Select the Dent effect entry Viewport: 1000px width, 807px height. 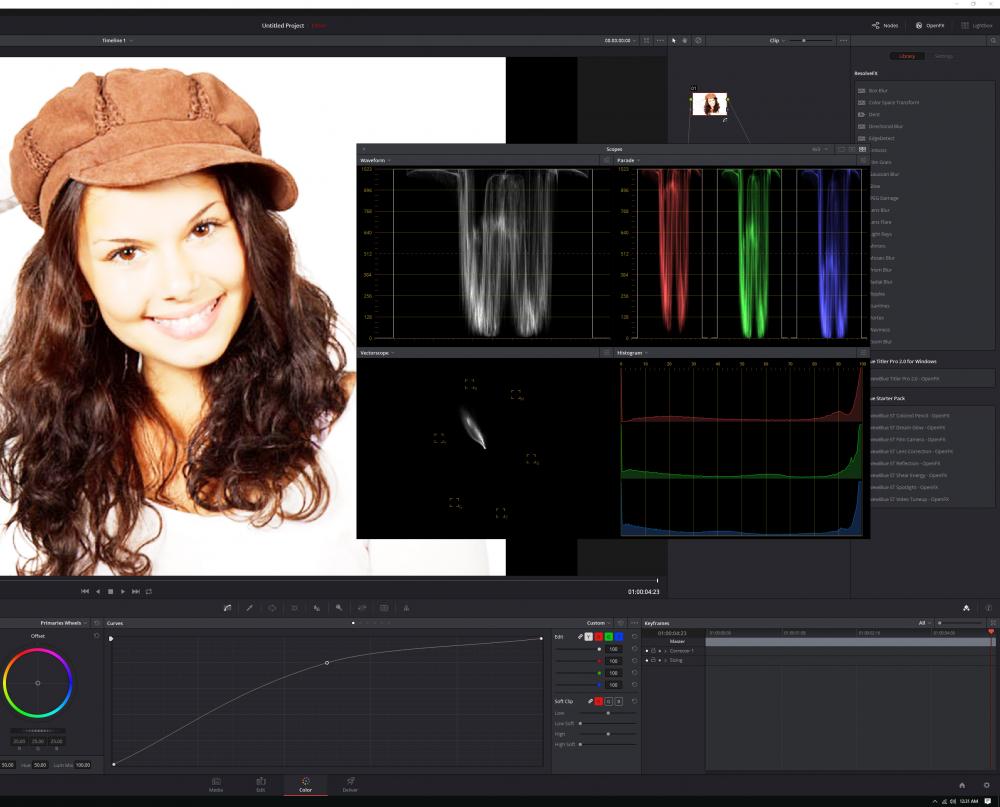coord(873,114)
